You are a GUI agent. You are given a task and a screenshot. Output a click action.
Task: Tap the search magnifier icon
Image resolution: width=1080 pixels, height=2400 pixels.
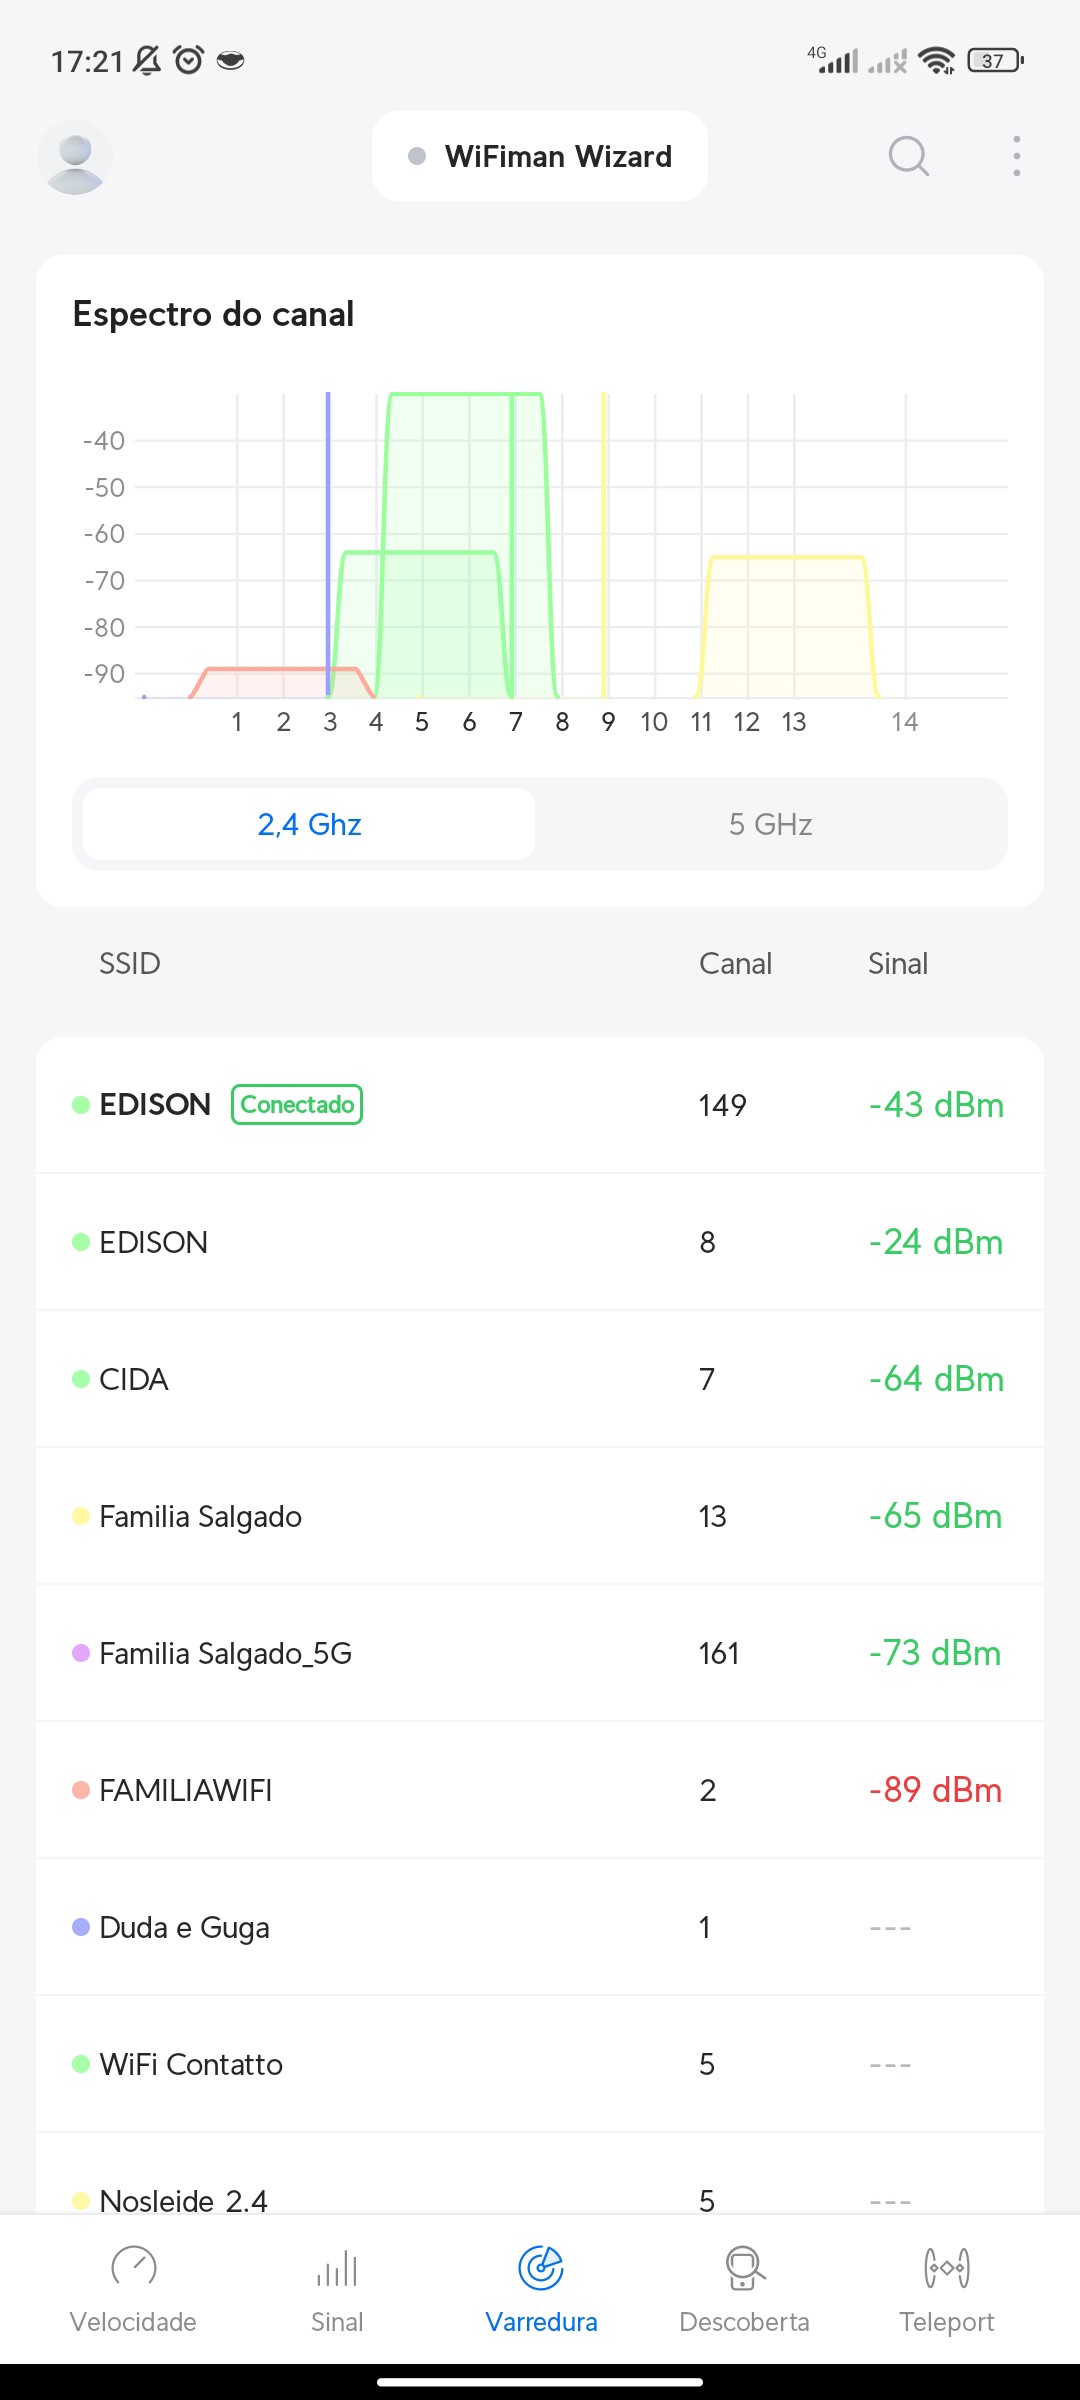(908, 157)
